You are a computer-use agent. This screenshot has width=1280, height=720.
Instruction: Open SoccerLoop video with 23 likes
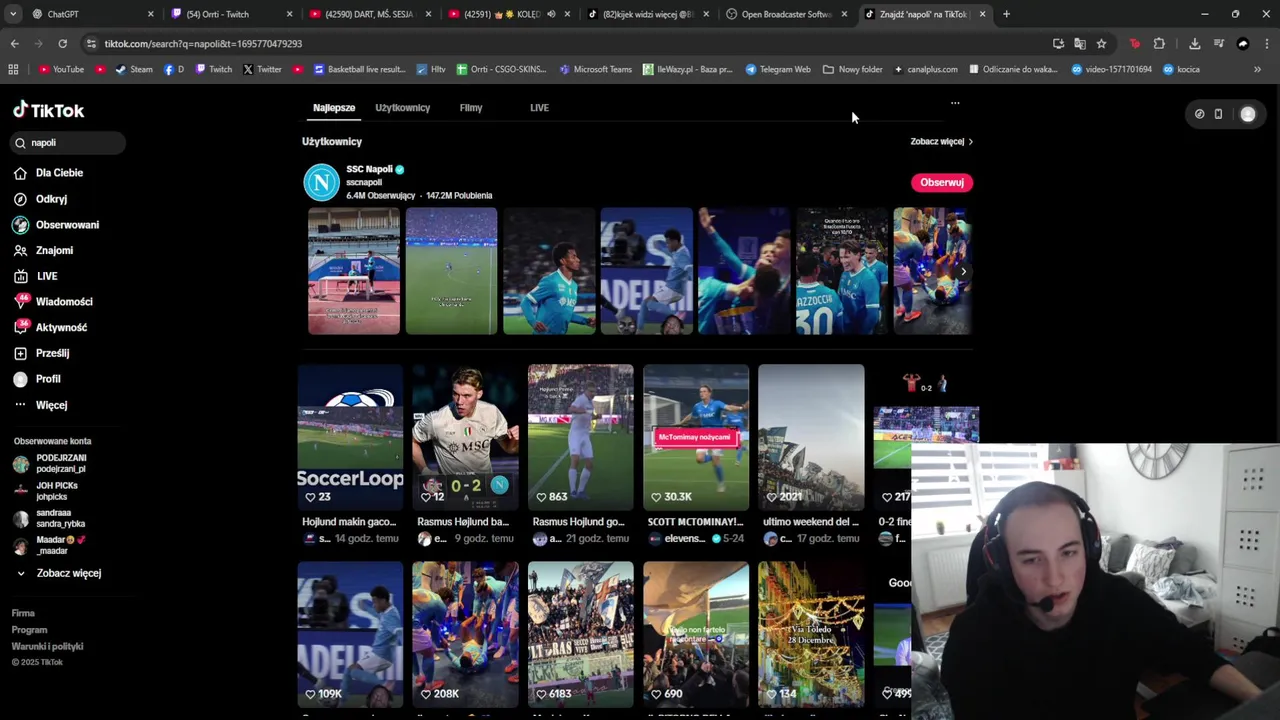click(350, 438)
